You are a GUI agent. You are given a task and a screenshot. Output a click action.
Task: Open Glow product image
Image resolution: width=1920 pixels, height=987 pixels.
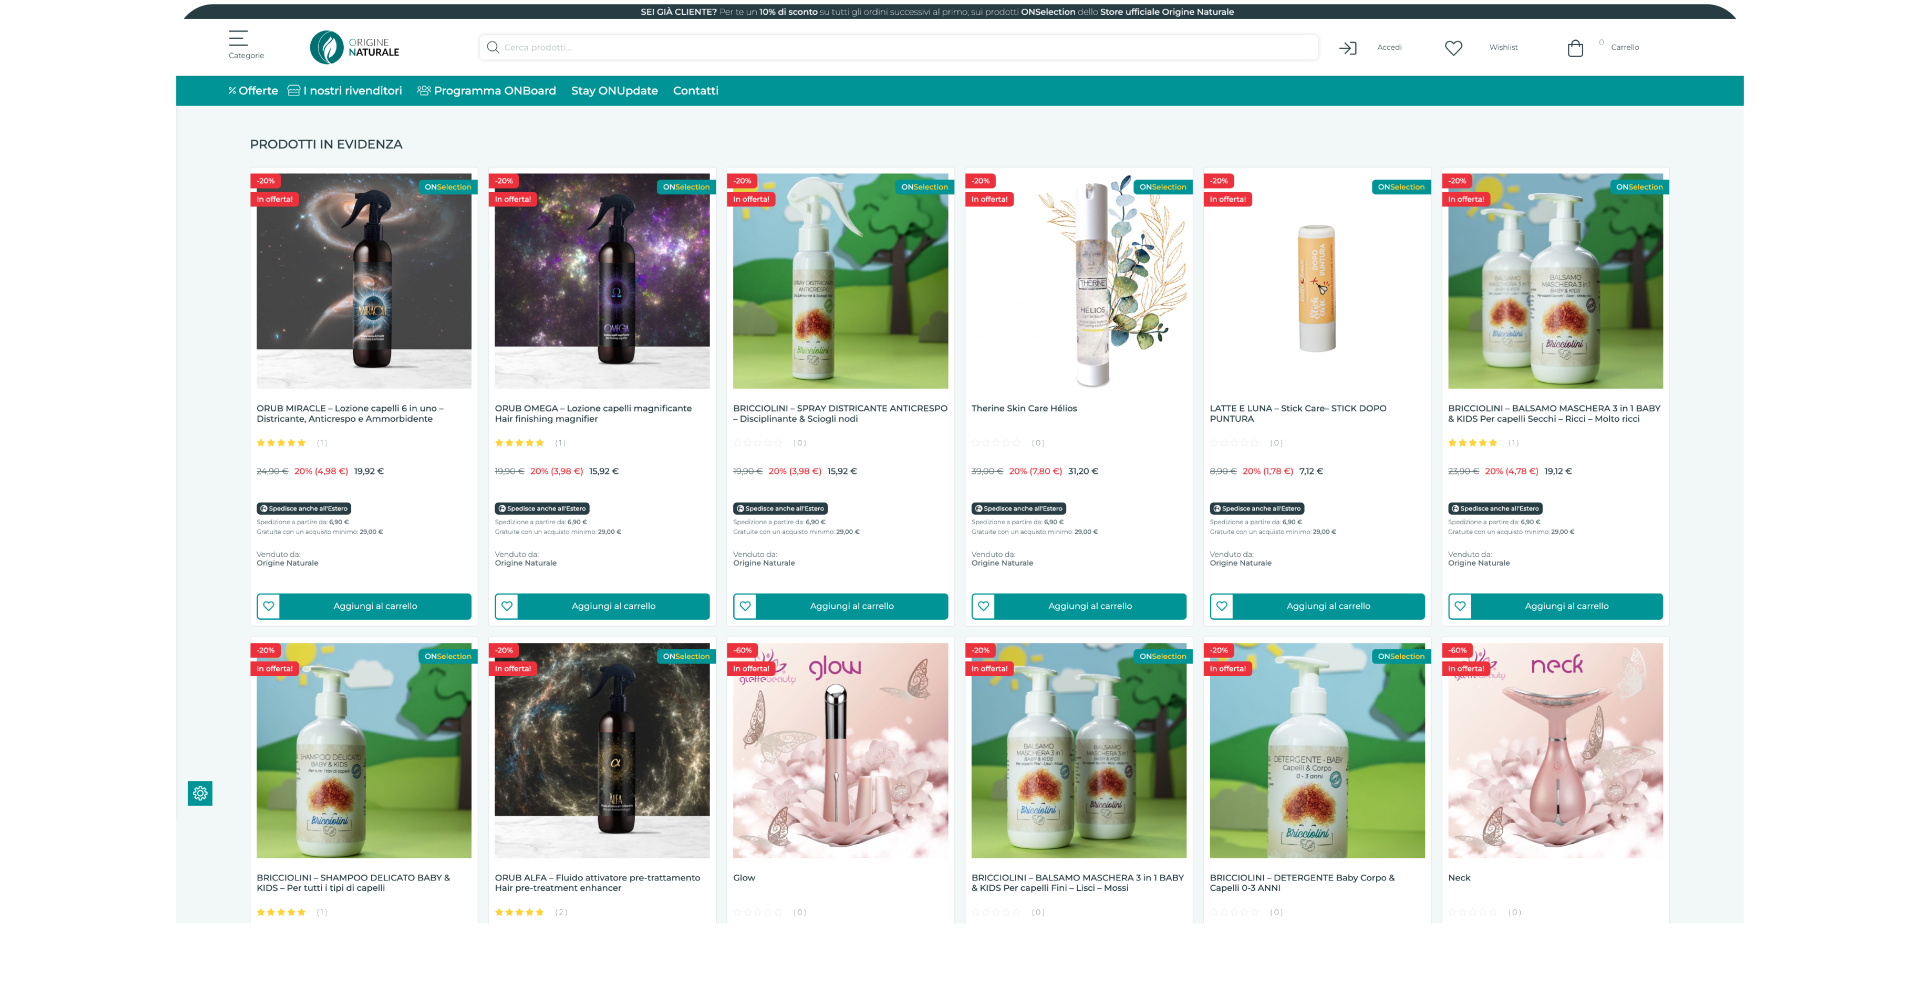[840, 750]
